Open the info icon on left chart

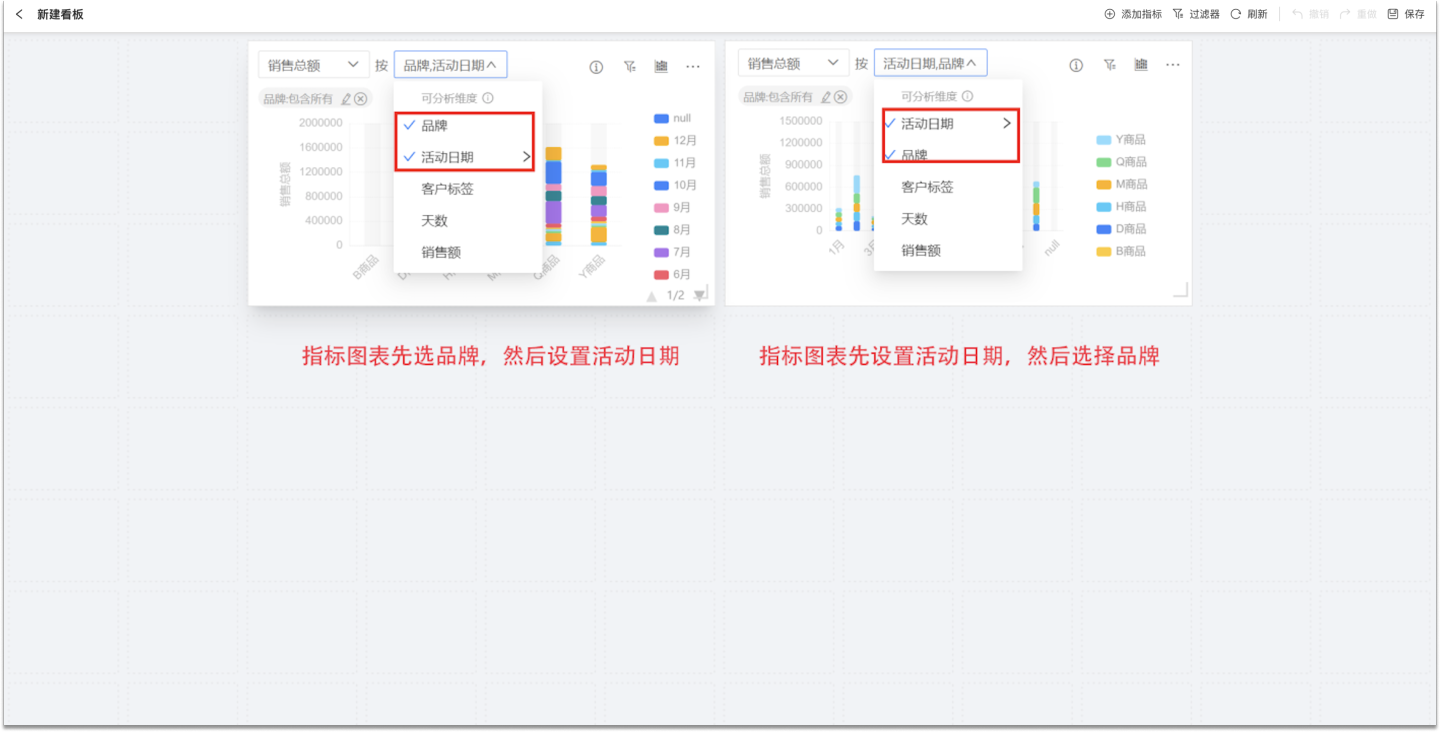[596, 67]
